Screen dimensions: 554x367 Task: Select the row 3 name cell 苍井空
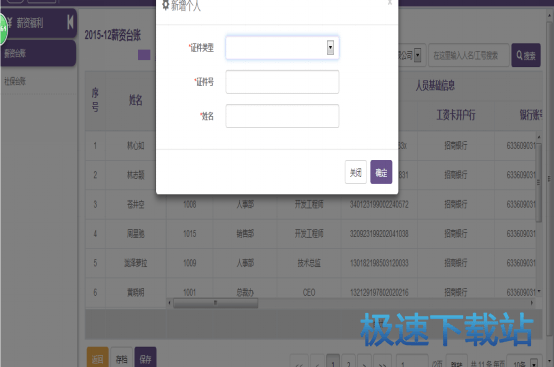136,204
